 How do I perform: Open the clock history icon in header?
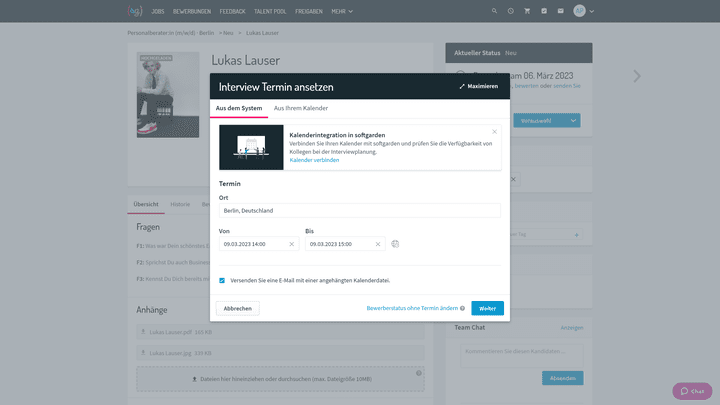[x=511, y=10]
